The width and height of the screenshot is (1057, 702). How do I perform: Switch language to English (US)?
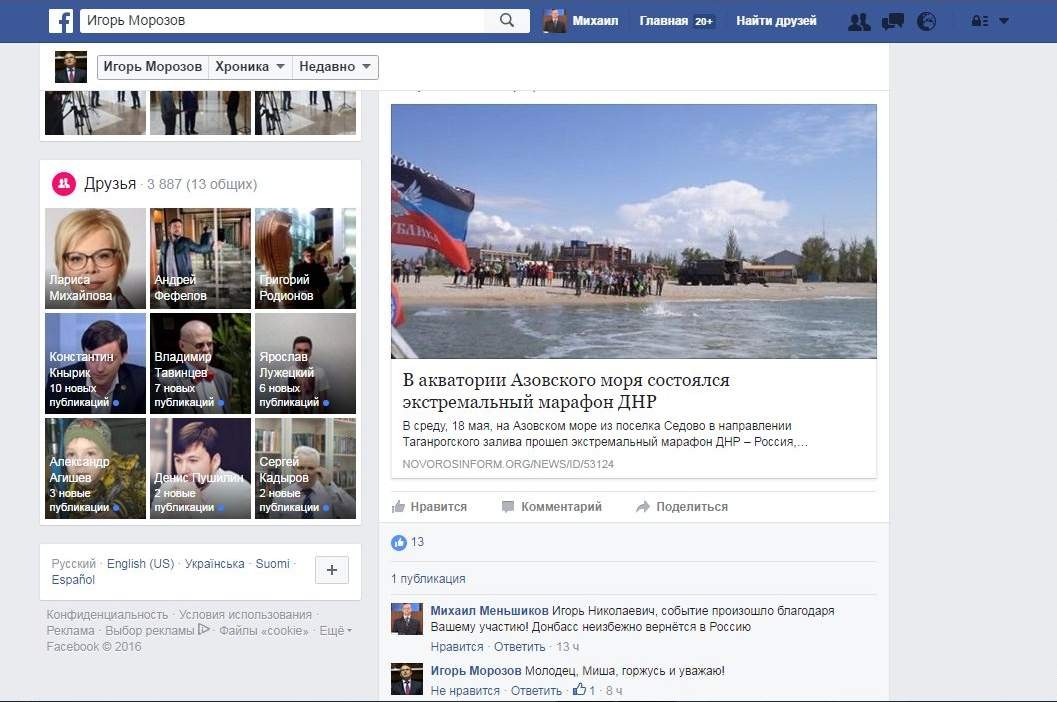point(140,564)
